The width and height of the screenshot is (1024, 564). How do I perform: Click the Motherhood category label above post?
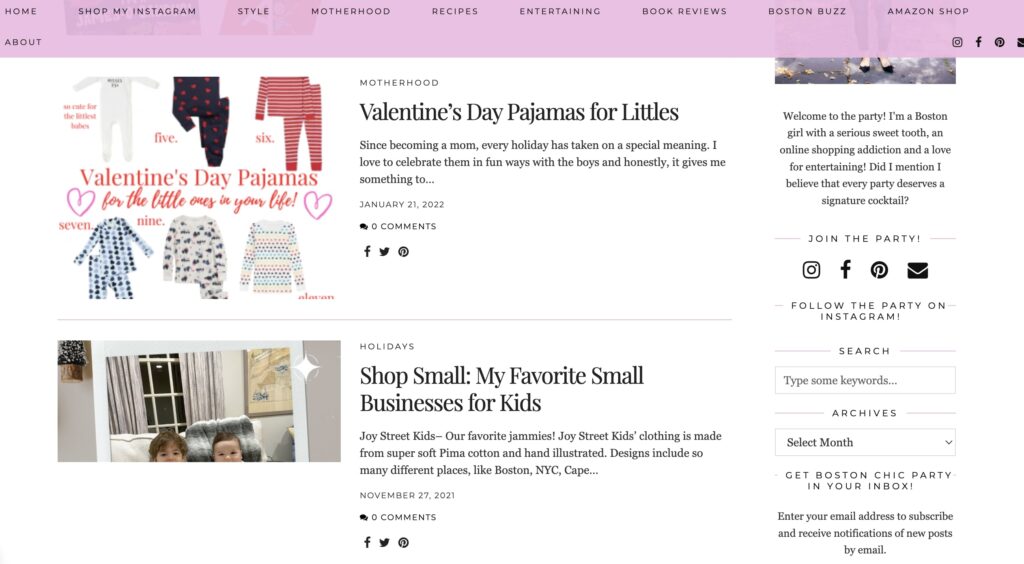399,83
